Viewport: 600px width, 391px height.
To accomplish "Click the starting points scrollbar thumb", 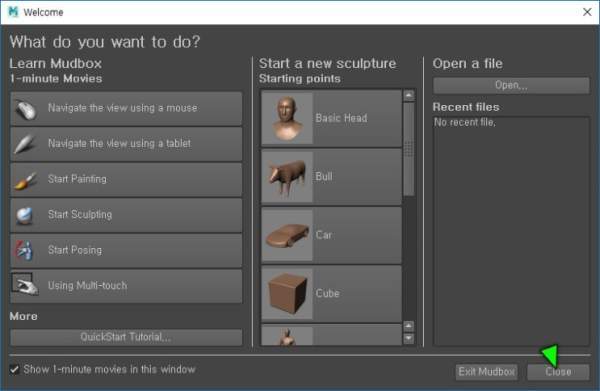I will click(x=409, y=149).
